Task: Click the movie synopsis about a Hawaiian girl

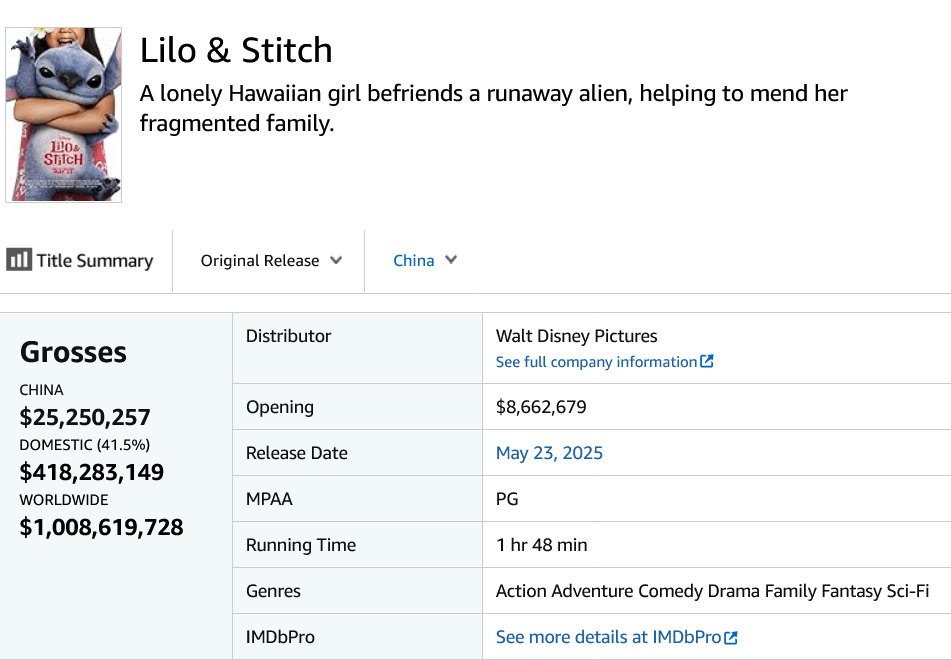Action: [x=494, y=108]
